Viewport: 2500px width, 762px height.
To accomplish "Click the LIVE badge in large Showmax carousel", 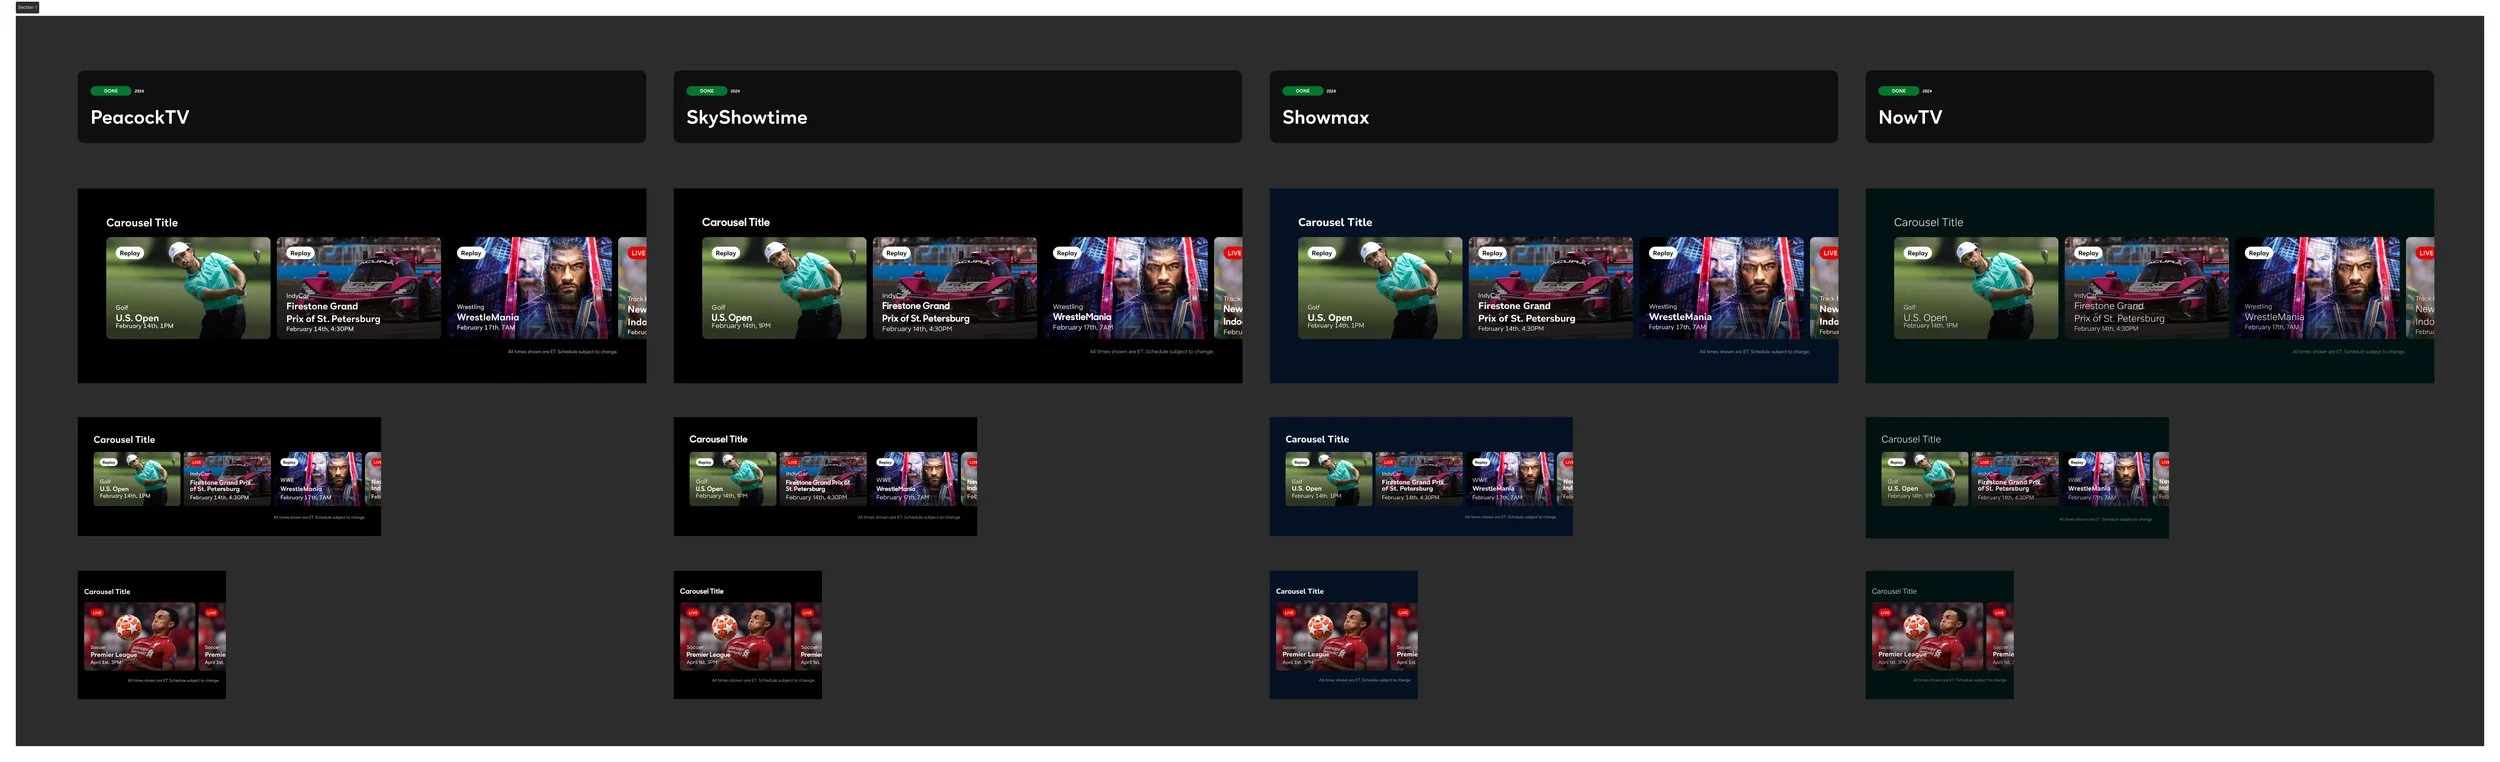I will [x=1829, y=253].
